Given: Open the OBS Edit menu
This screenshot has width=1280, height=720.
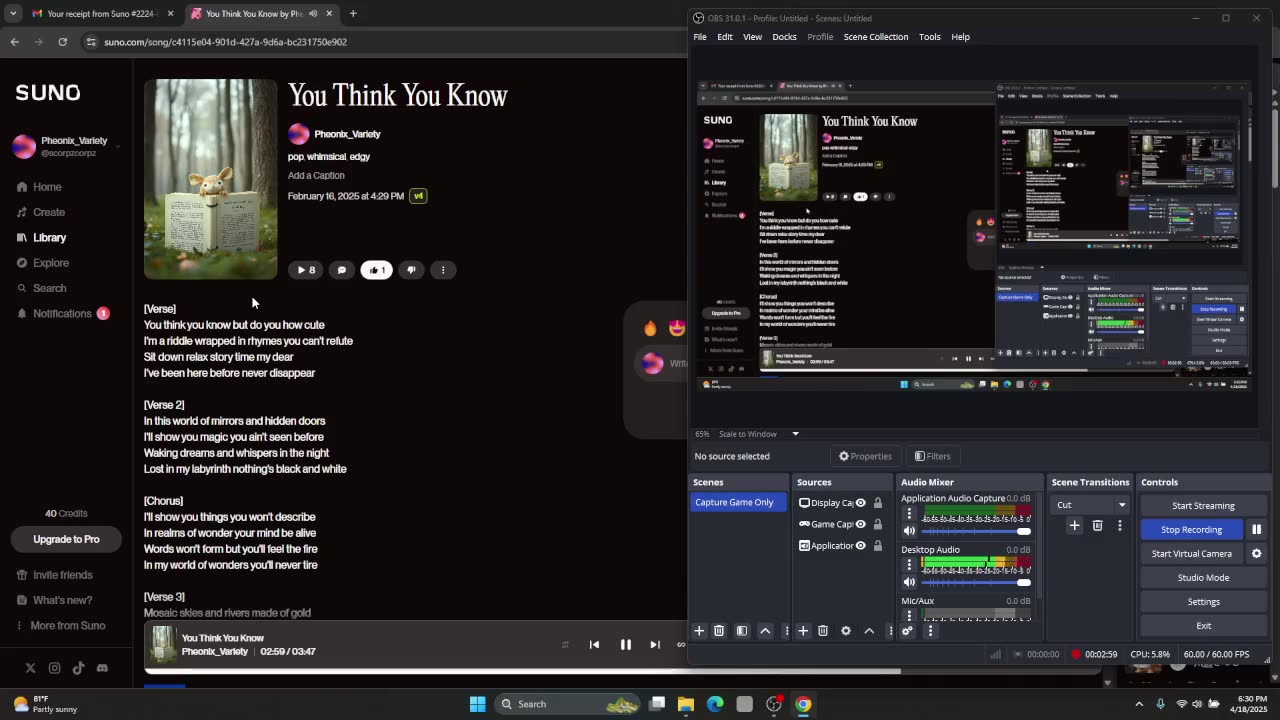Looking at the screenshot, I should coord(725,37).
